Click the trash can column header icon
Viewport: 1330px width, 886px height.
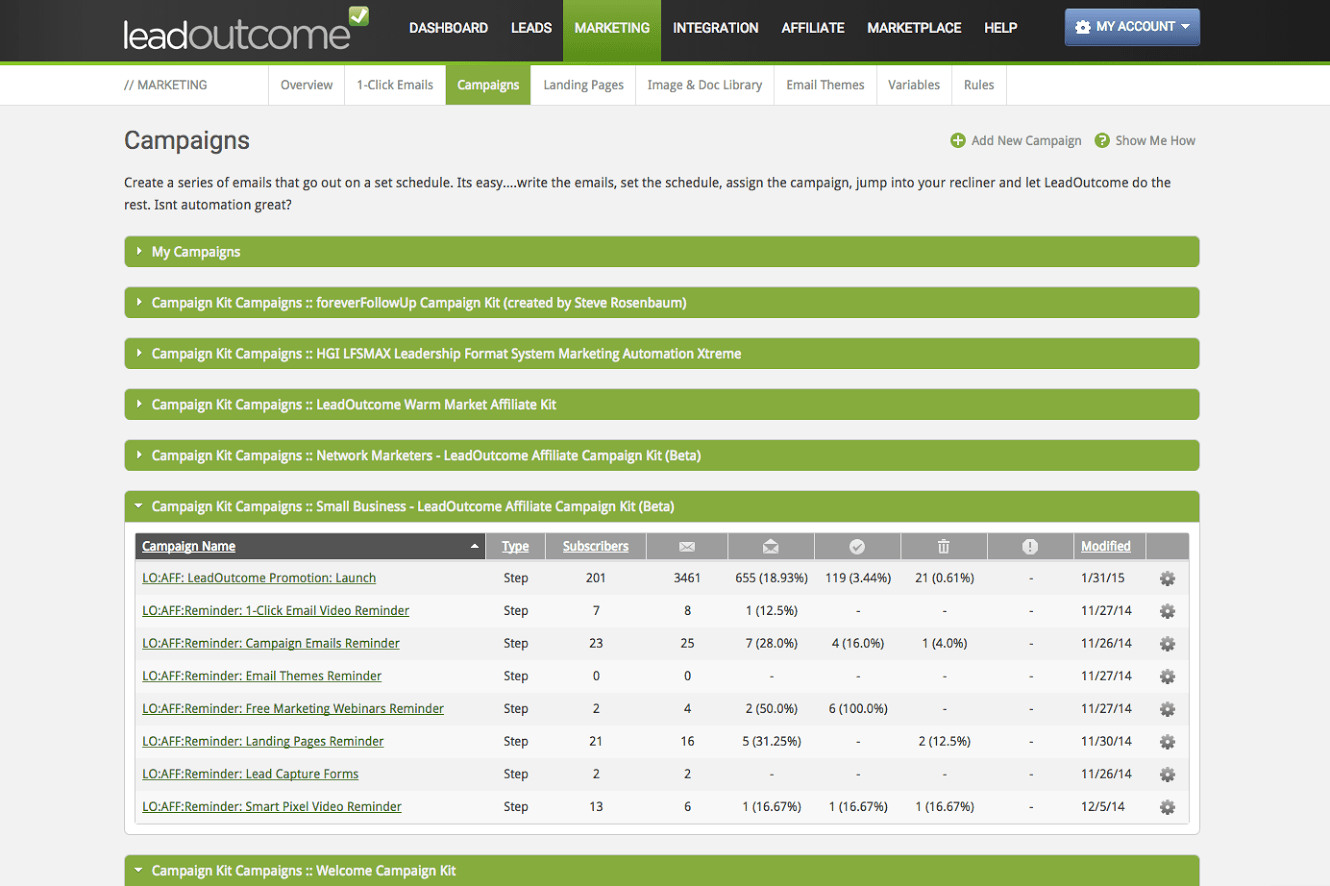point(943,546)
